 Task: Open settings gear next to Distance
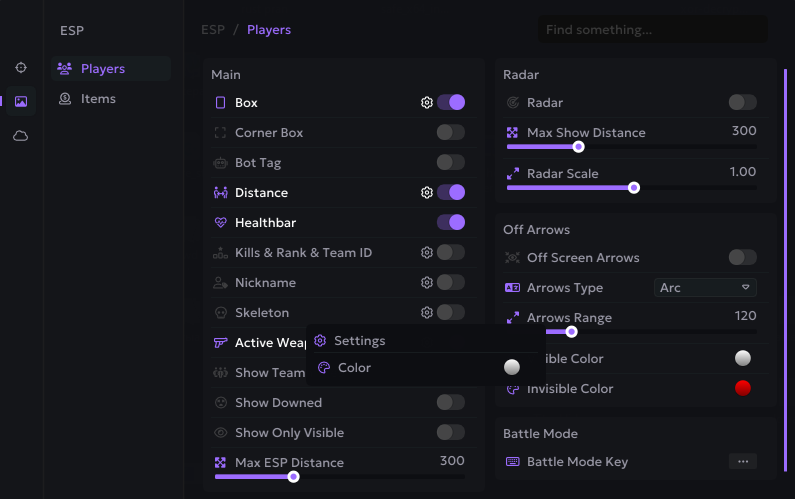click(427, 192)
